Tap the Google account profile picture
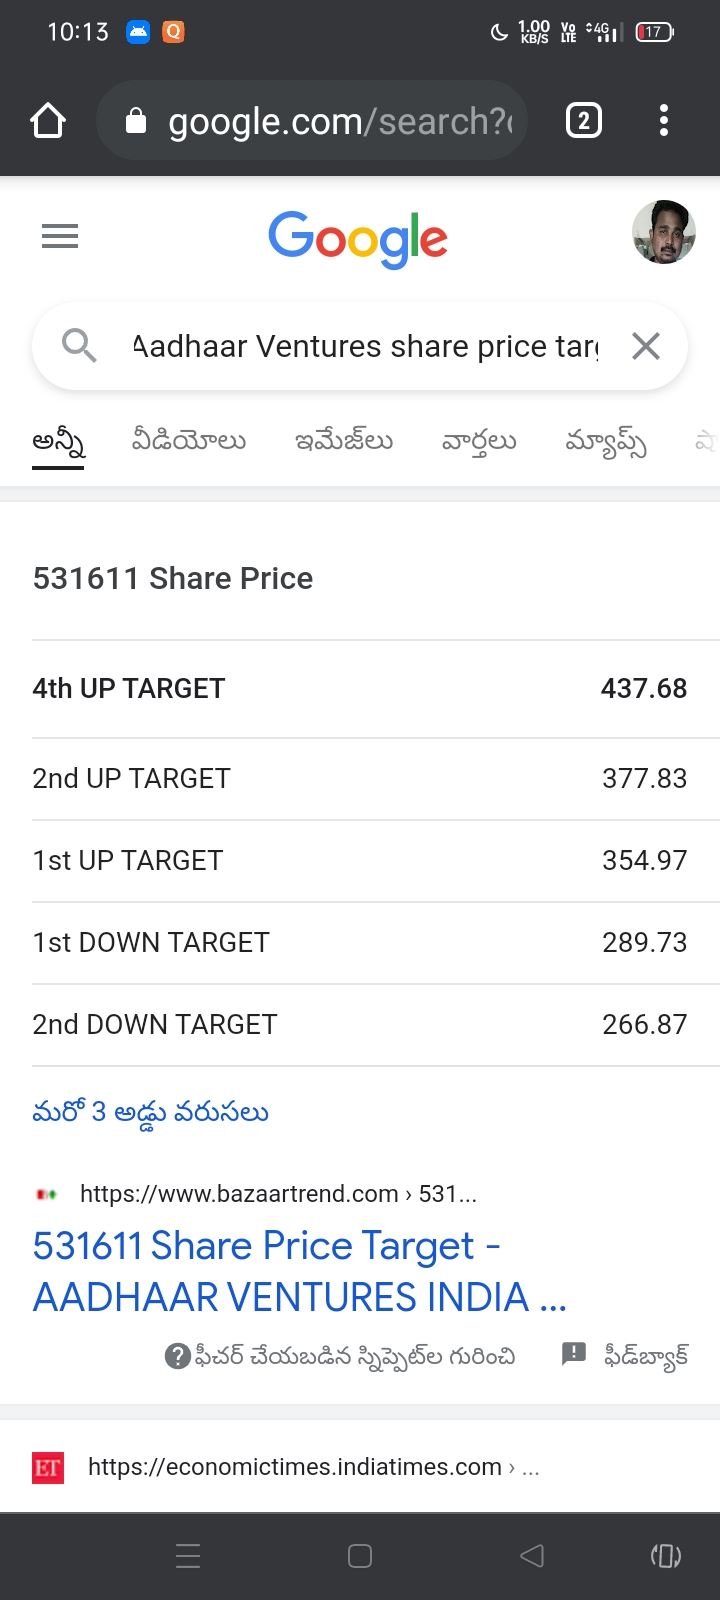Image resolution: width=720 pixels, height=1600 pixels. [x=663, y=232]
